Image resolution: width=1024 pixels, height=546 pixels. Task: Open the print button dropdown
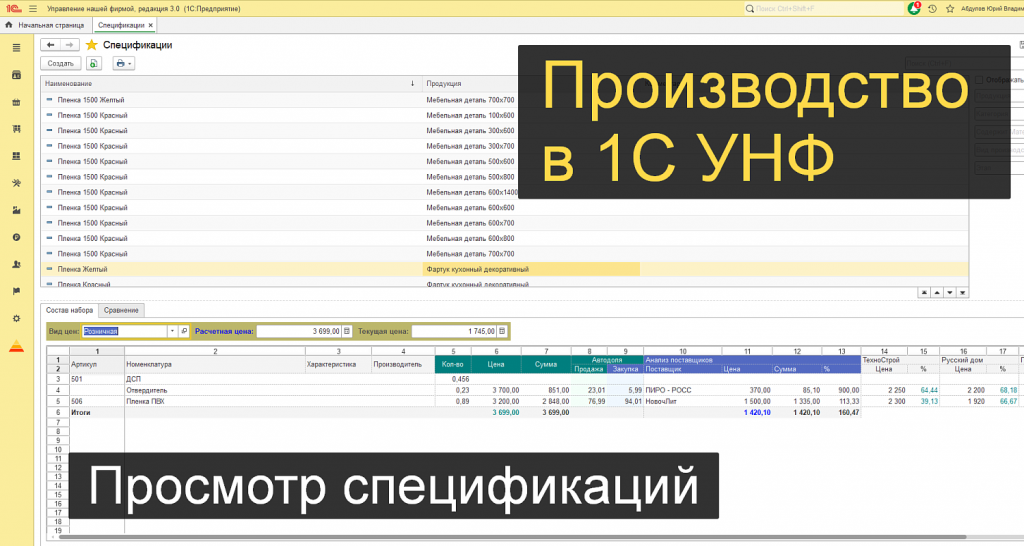(x=123, y=63)
